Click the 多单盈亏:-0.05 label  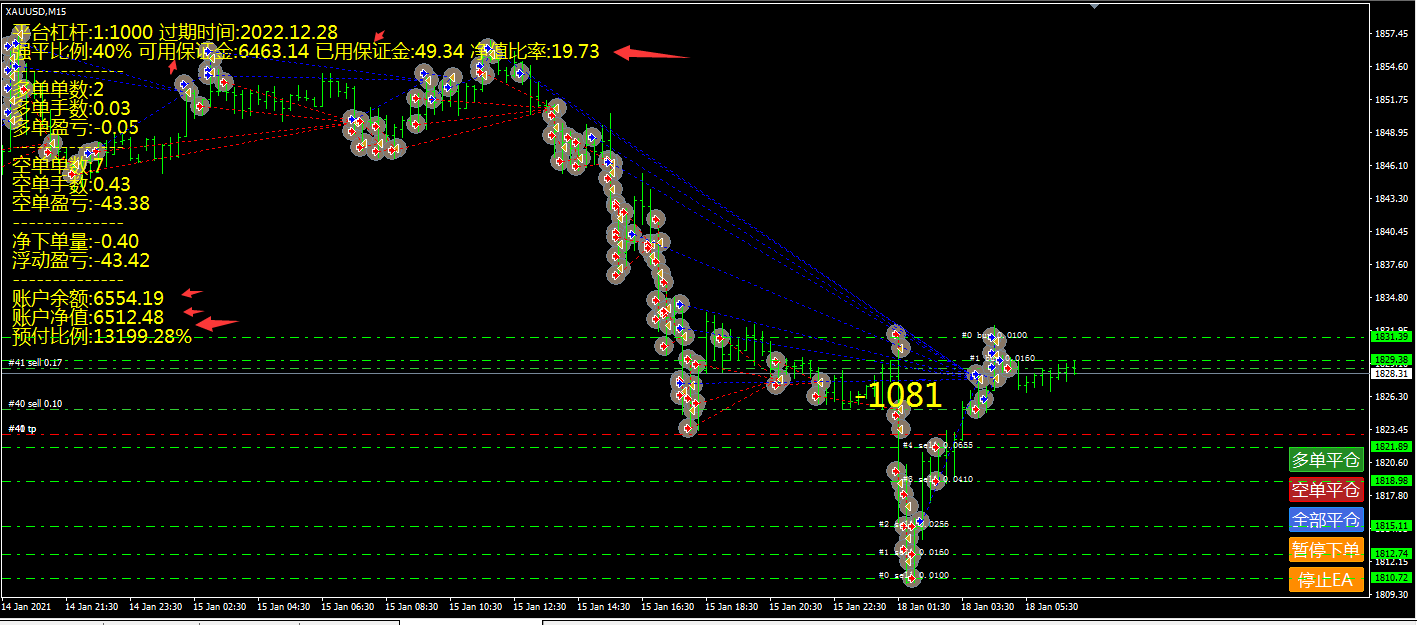coord(76,127)
